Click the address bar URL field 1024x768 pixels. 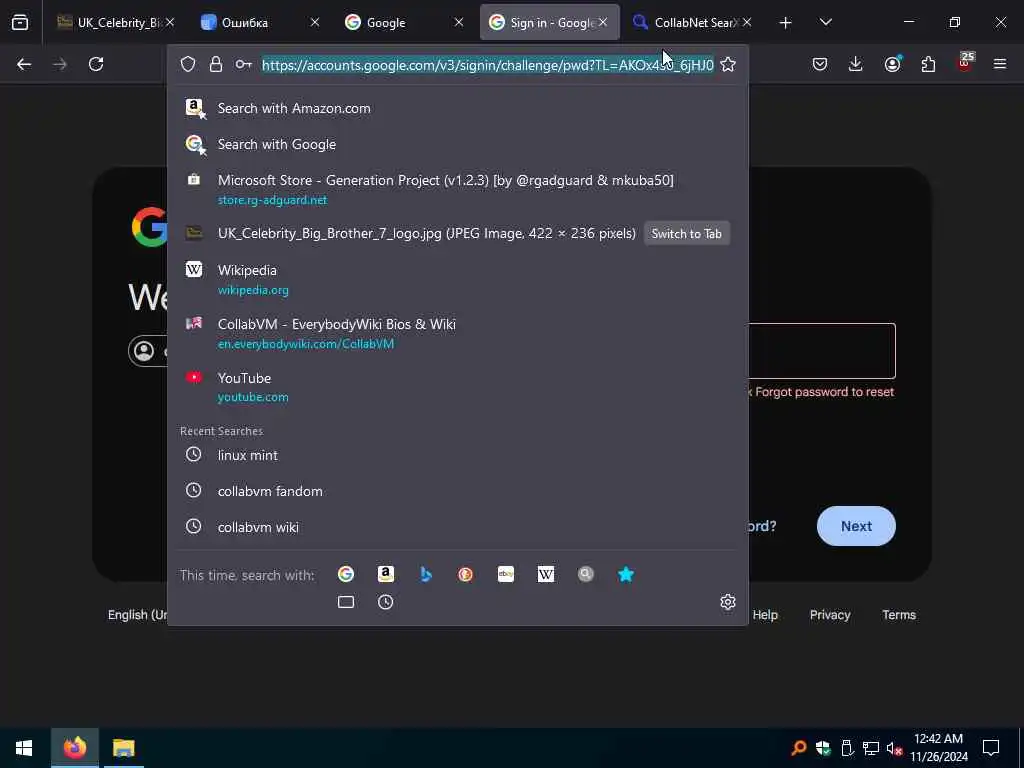point(488,65)
